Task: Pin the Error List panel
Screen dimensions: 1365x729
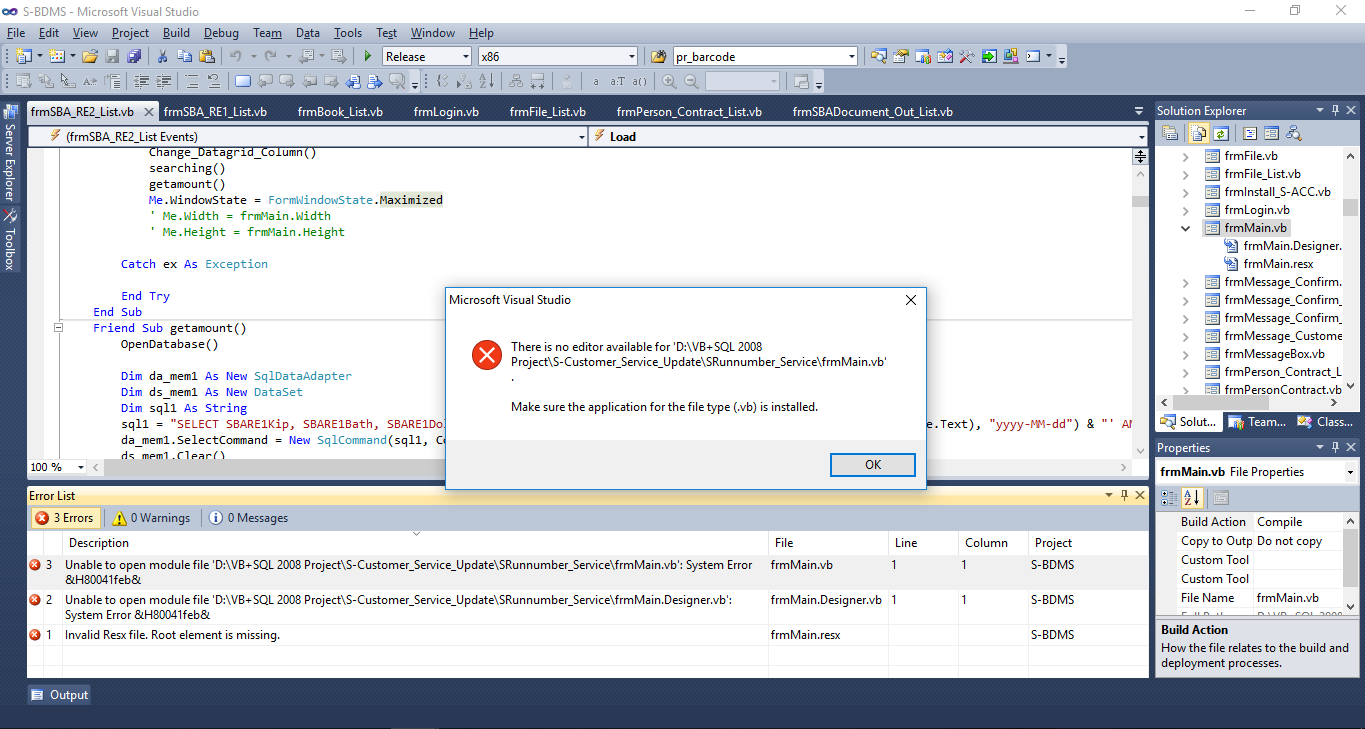Action: coord(1124,495)
